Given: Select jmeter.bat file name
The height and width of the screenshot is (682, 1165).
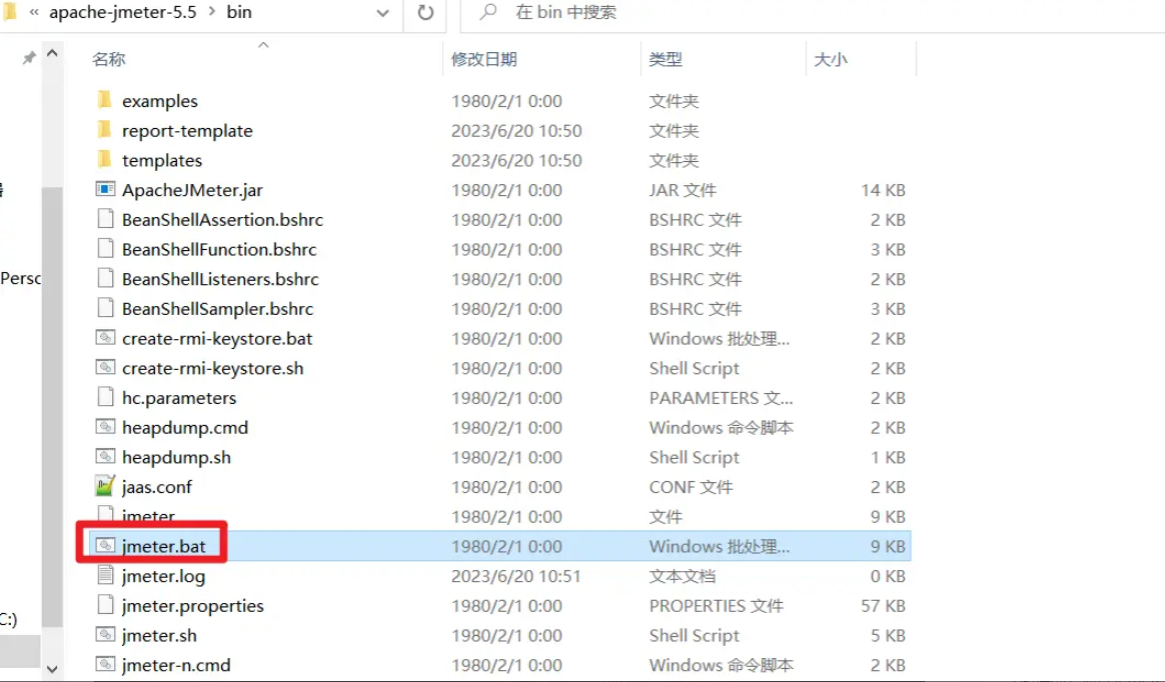Looking at the screenshot, I should click(x=163, y=547).
